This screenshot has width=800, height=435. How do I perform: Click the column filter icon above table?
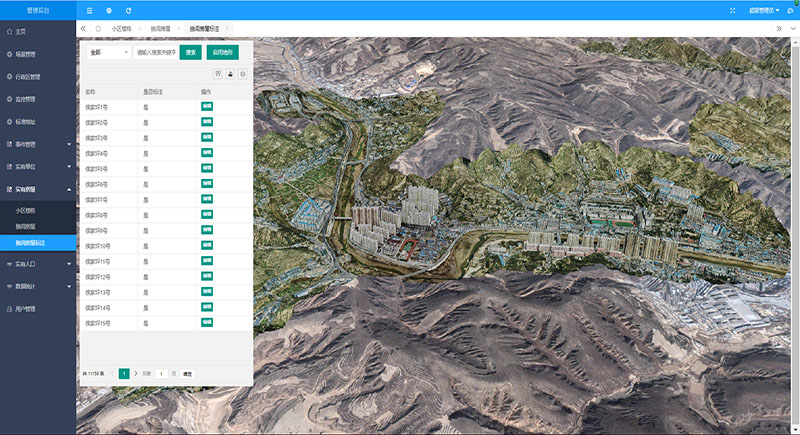coord(218,74)
